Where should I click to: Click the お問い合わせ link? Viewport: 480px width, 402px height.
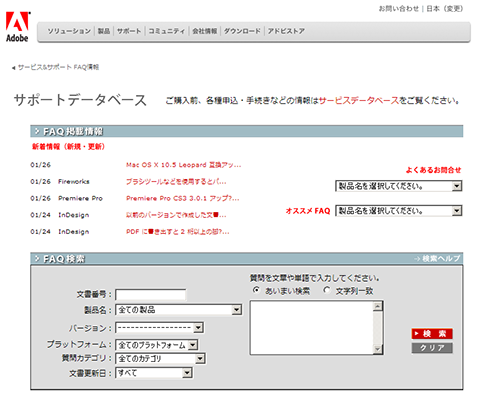click(399, 9)
